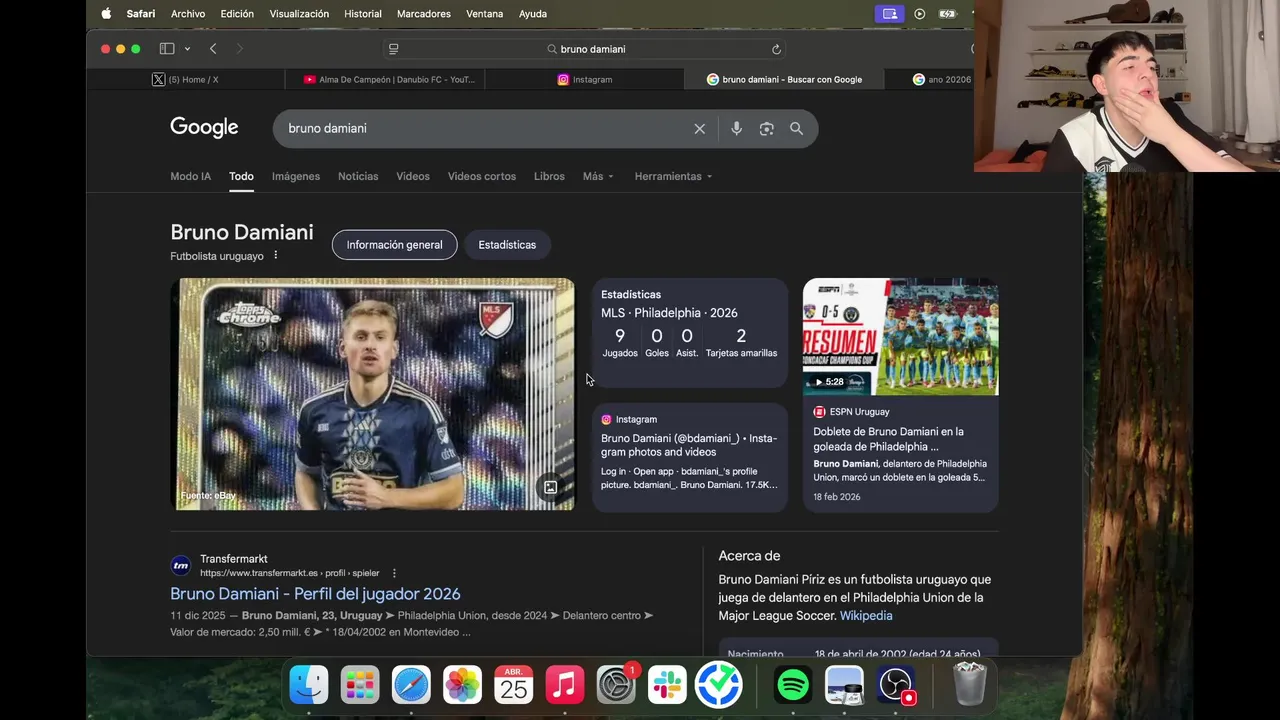
Task: Clear the Google search box text
Action: [700, 129]
